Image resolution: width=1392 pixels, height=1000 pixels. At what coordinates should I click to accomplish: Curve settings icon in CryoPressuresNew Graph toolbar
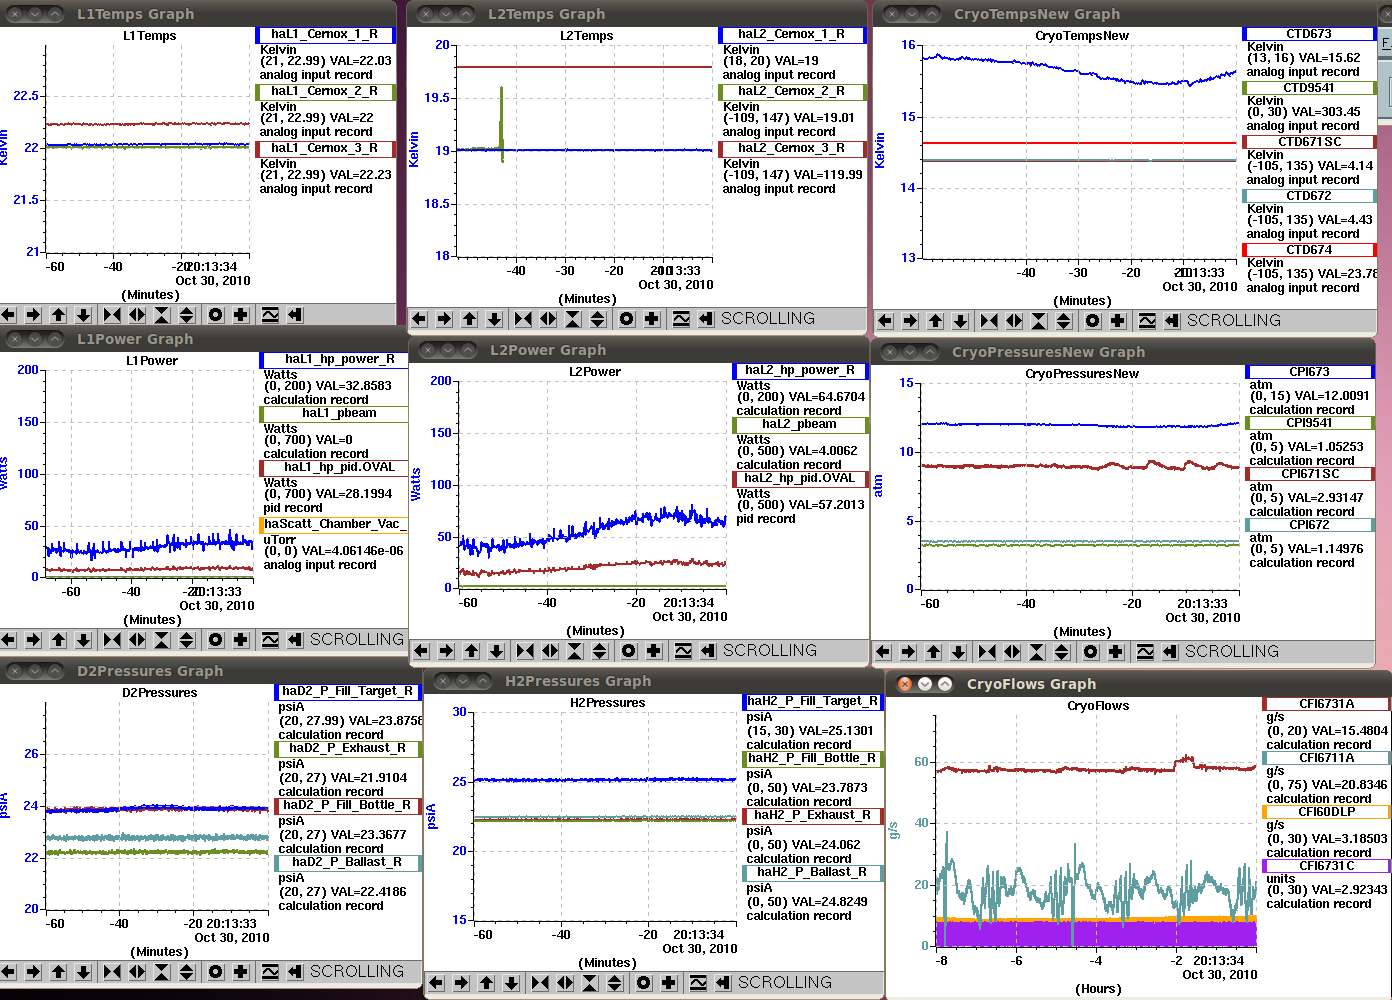tap(1145, 652)
